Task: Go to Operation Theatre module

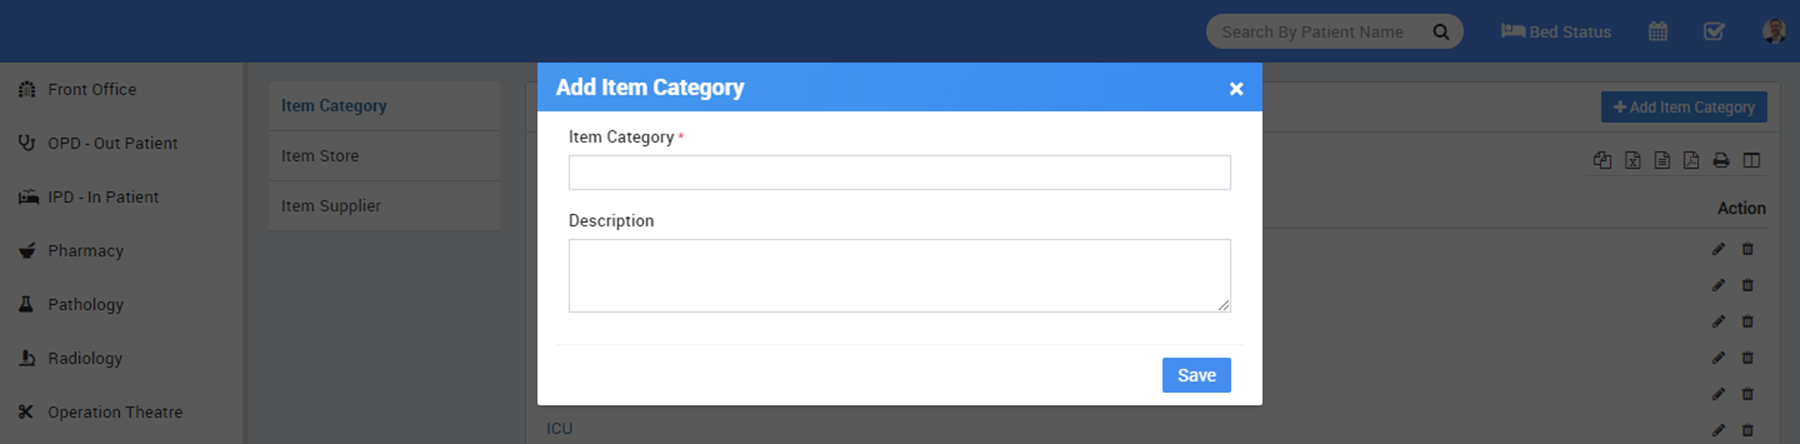Action: pyautogui.click(x=115, y=412)
